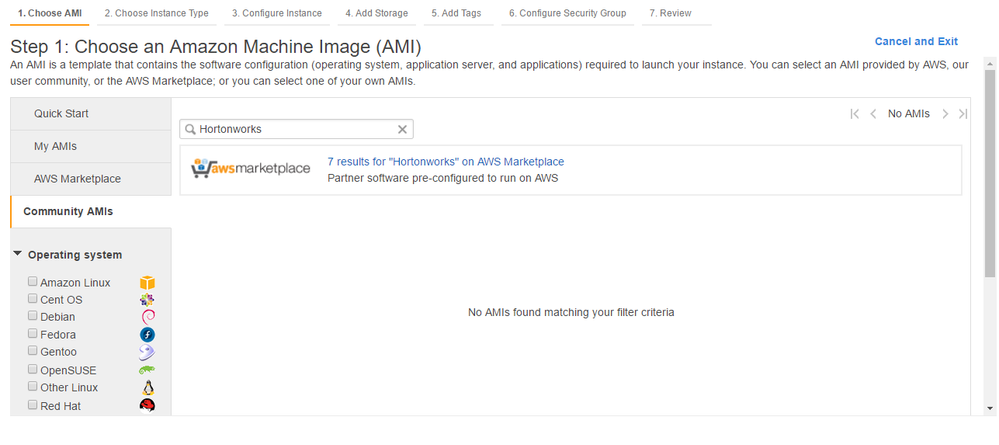The height and width of the screenshot is (445, 999).
Task: Click the scrollbar up arrow
Action: [989, 62]
